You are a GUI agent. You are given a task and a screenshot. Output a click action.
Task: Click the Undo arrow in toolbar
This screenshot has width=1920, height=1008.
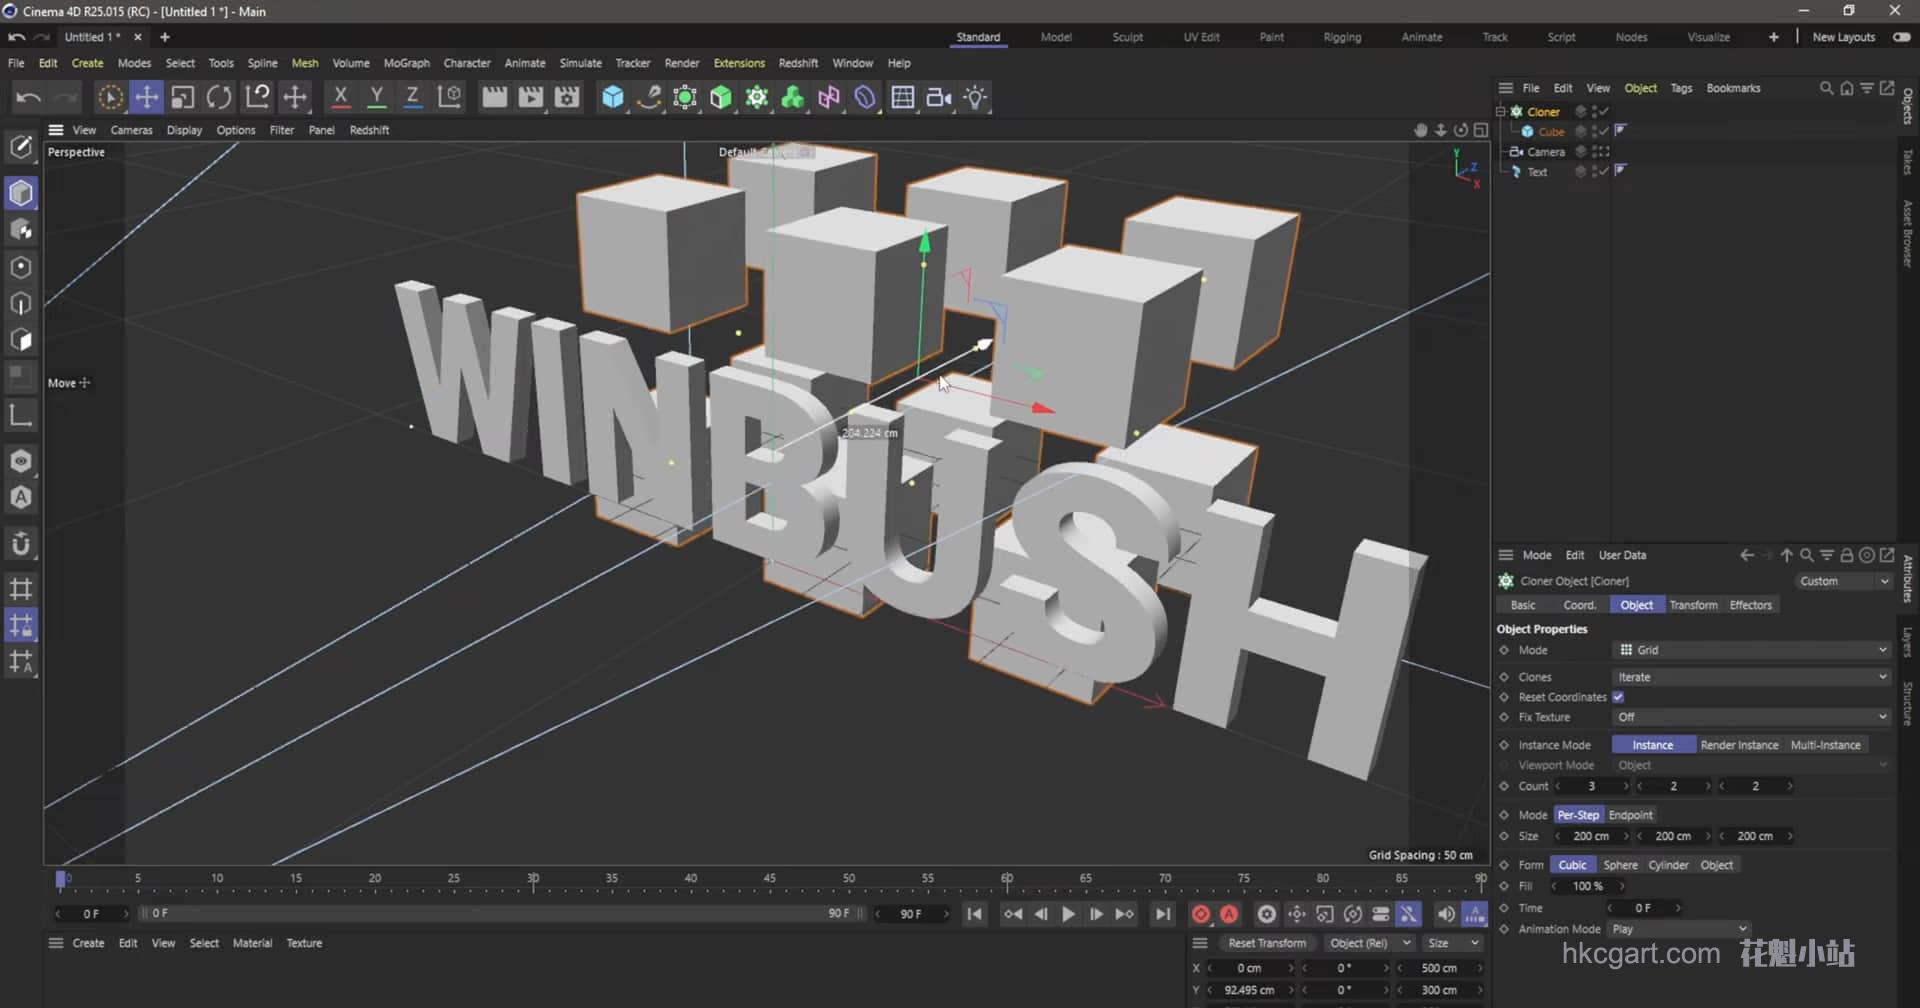[28, 97]
